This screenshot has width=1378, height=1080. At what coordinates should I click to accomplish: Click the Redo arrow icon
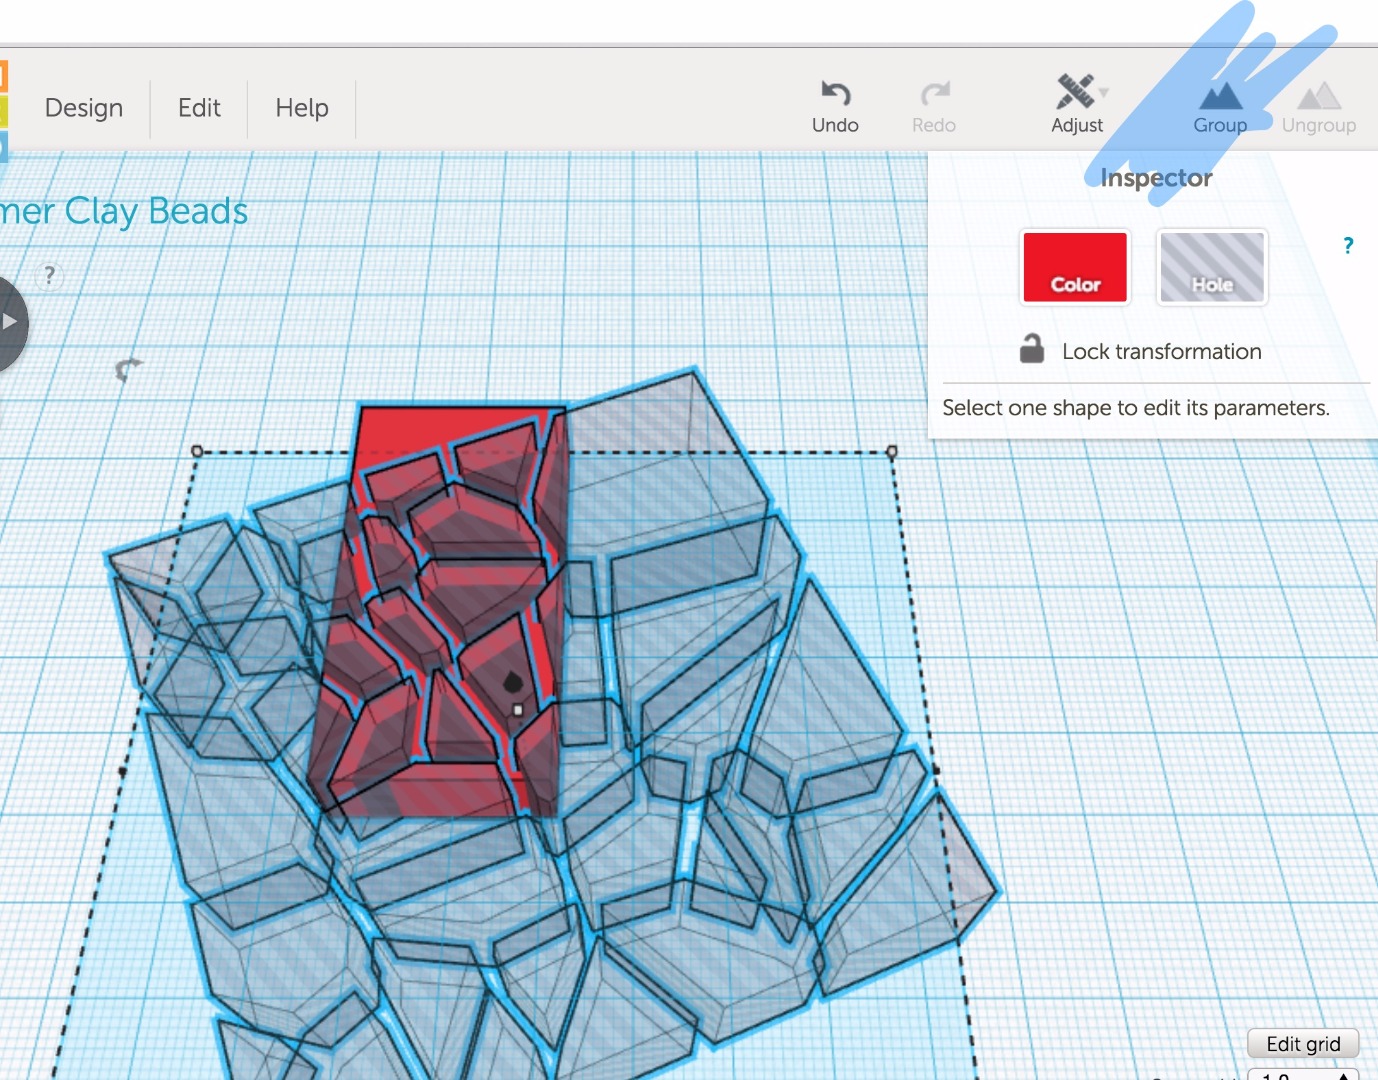point(934,93)
